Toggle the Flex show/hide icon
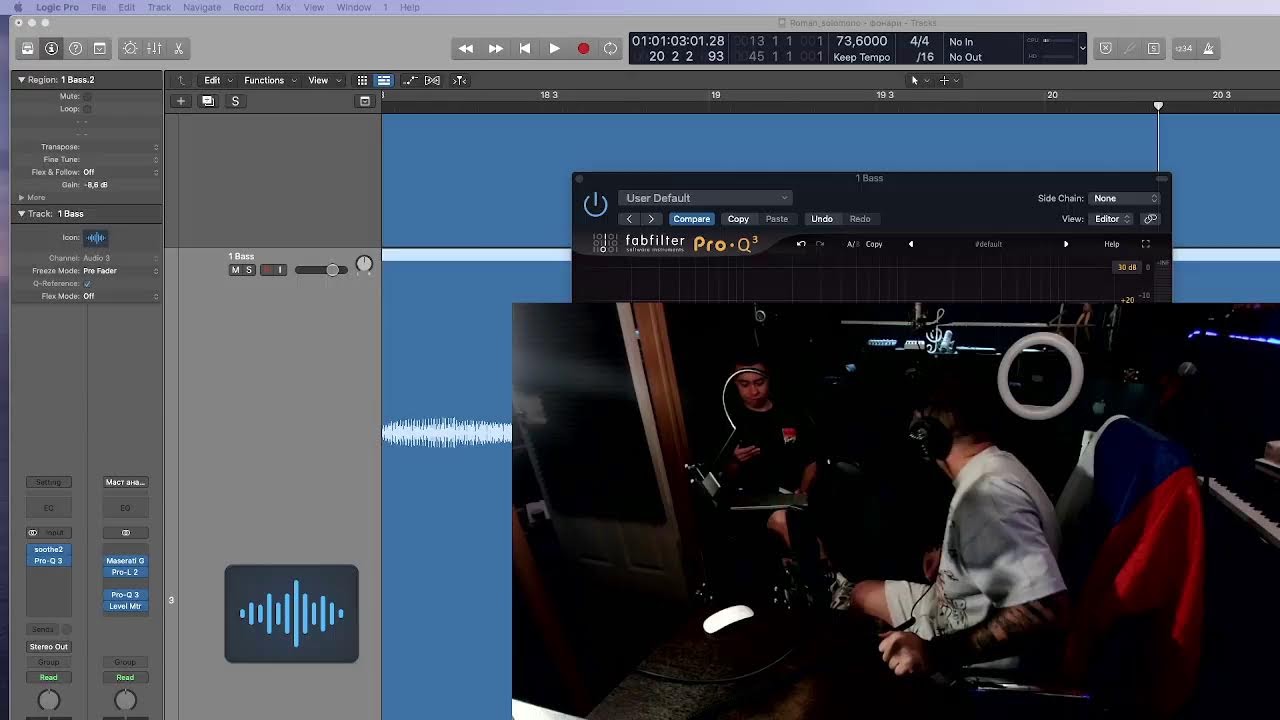The height and width of the screenshot is (720, 1280). click(x=432, y=80)
